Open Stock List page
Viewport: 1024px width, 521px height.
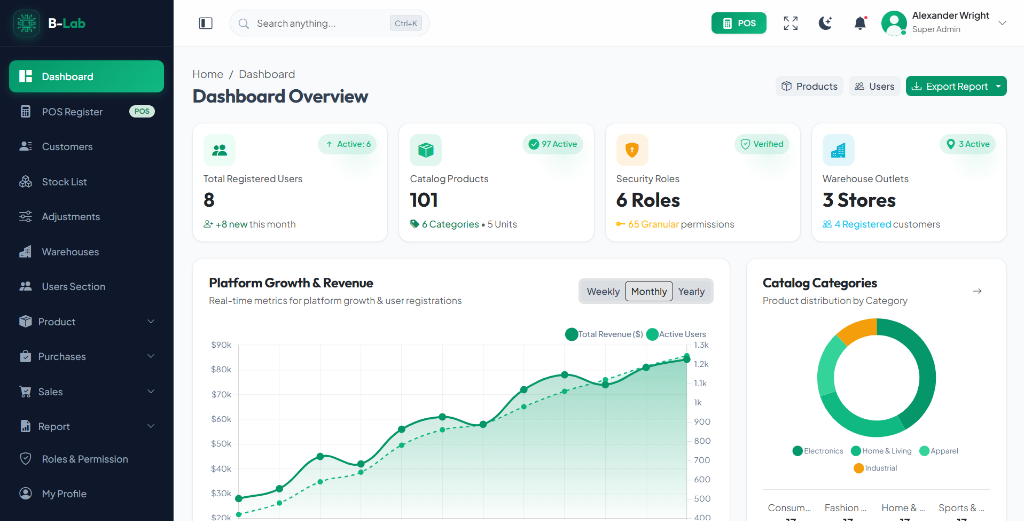(x=86, y=182)
